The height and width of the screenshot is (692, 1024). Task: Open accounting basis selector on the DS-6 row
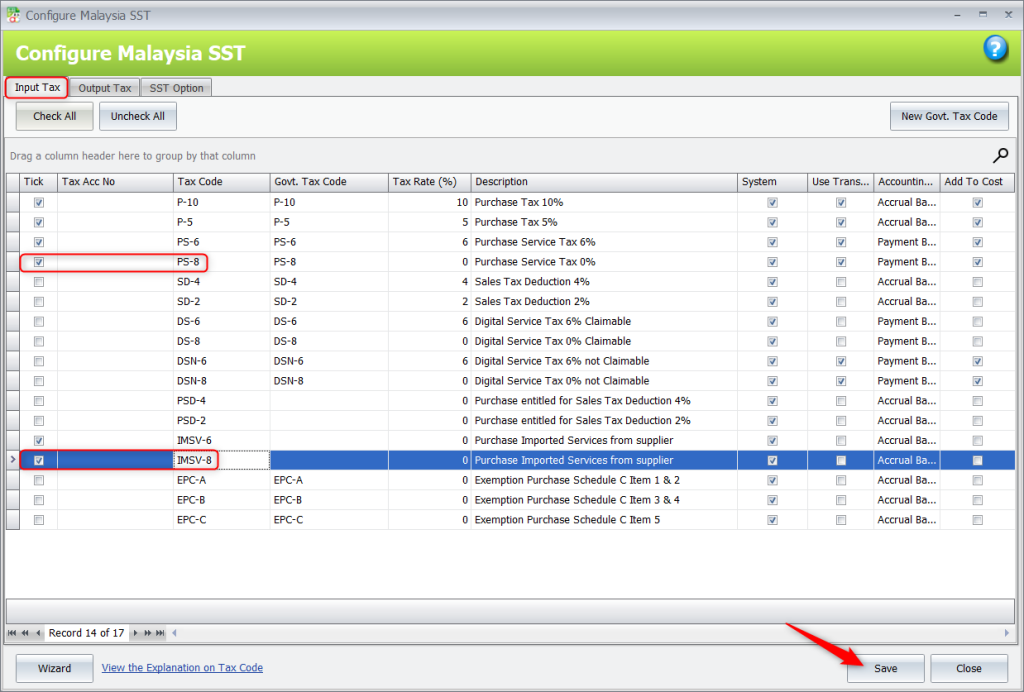tap(905, 321)
